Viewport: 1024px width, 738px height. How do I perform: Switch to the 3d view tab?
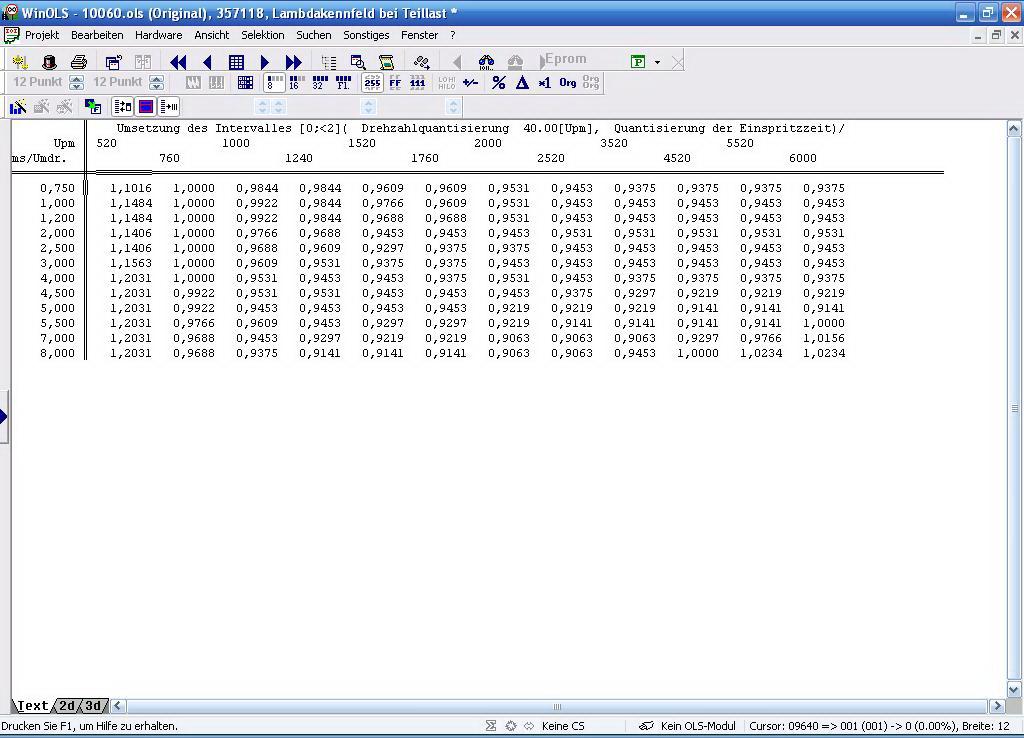coord(93,706)
